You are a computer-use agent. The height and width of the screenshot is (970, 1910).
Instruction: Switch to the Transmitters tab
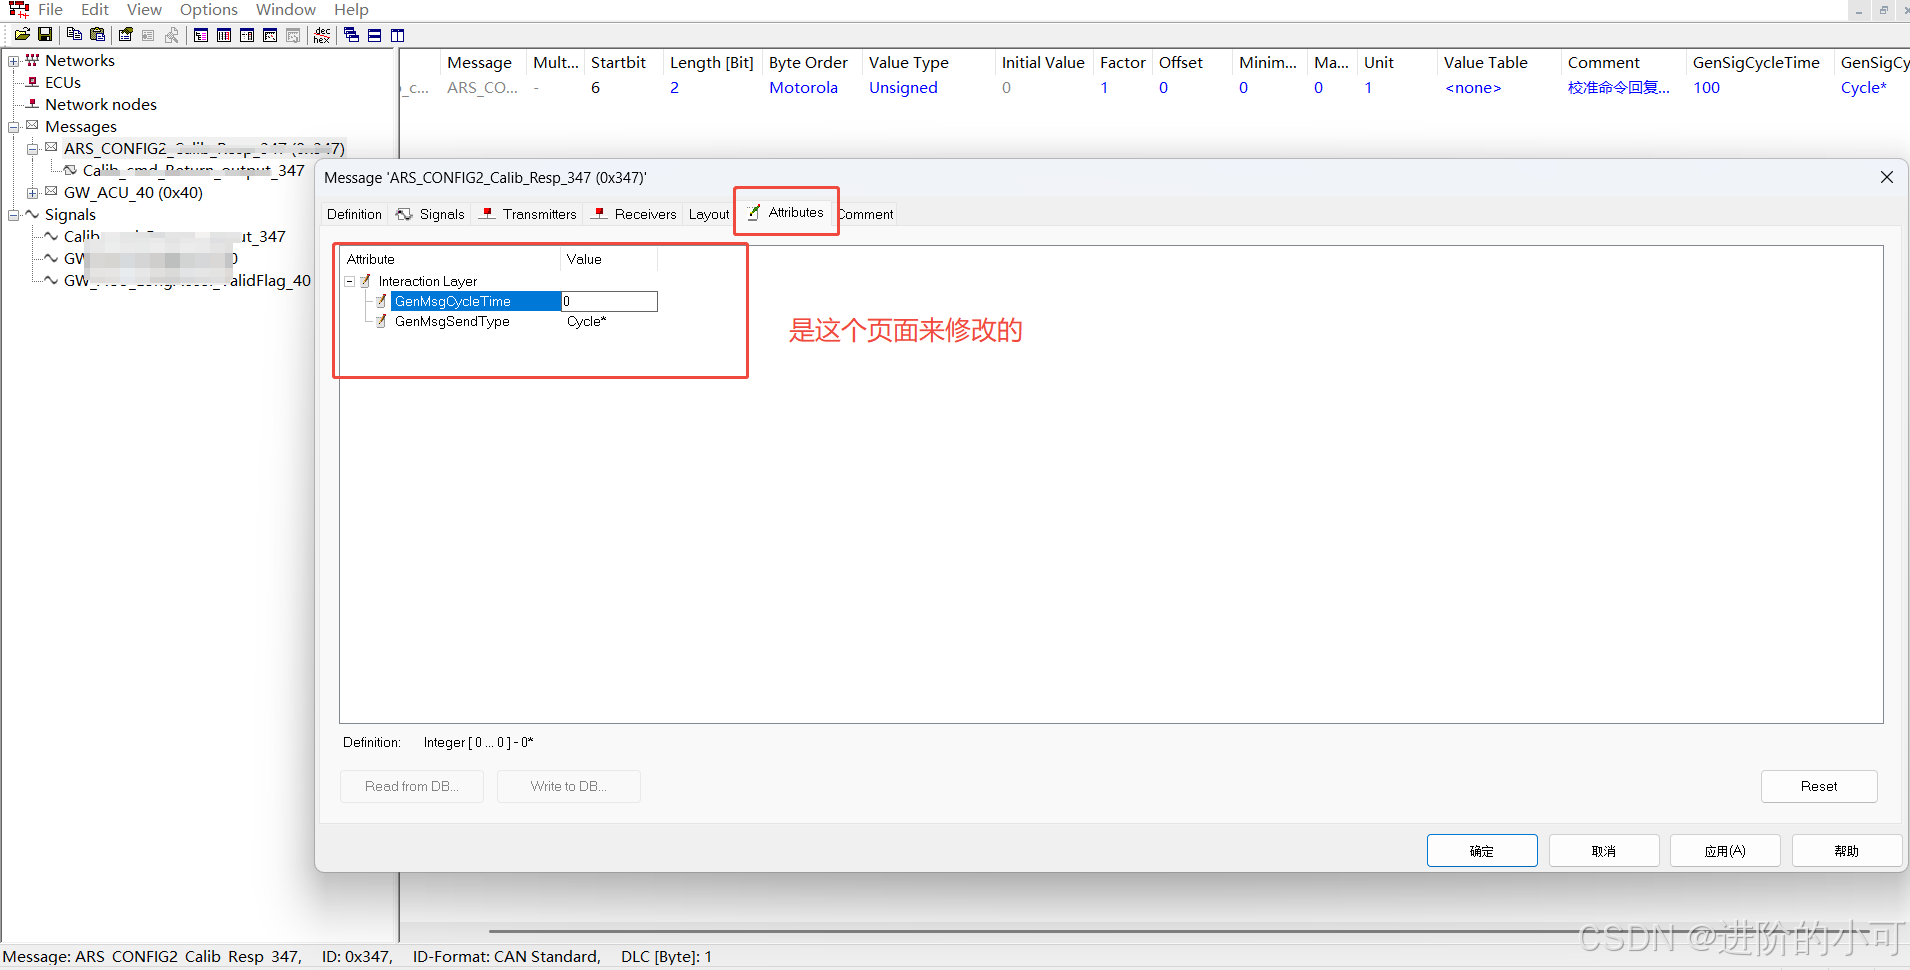coord(528,214)
